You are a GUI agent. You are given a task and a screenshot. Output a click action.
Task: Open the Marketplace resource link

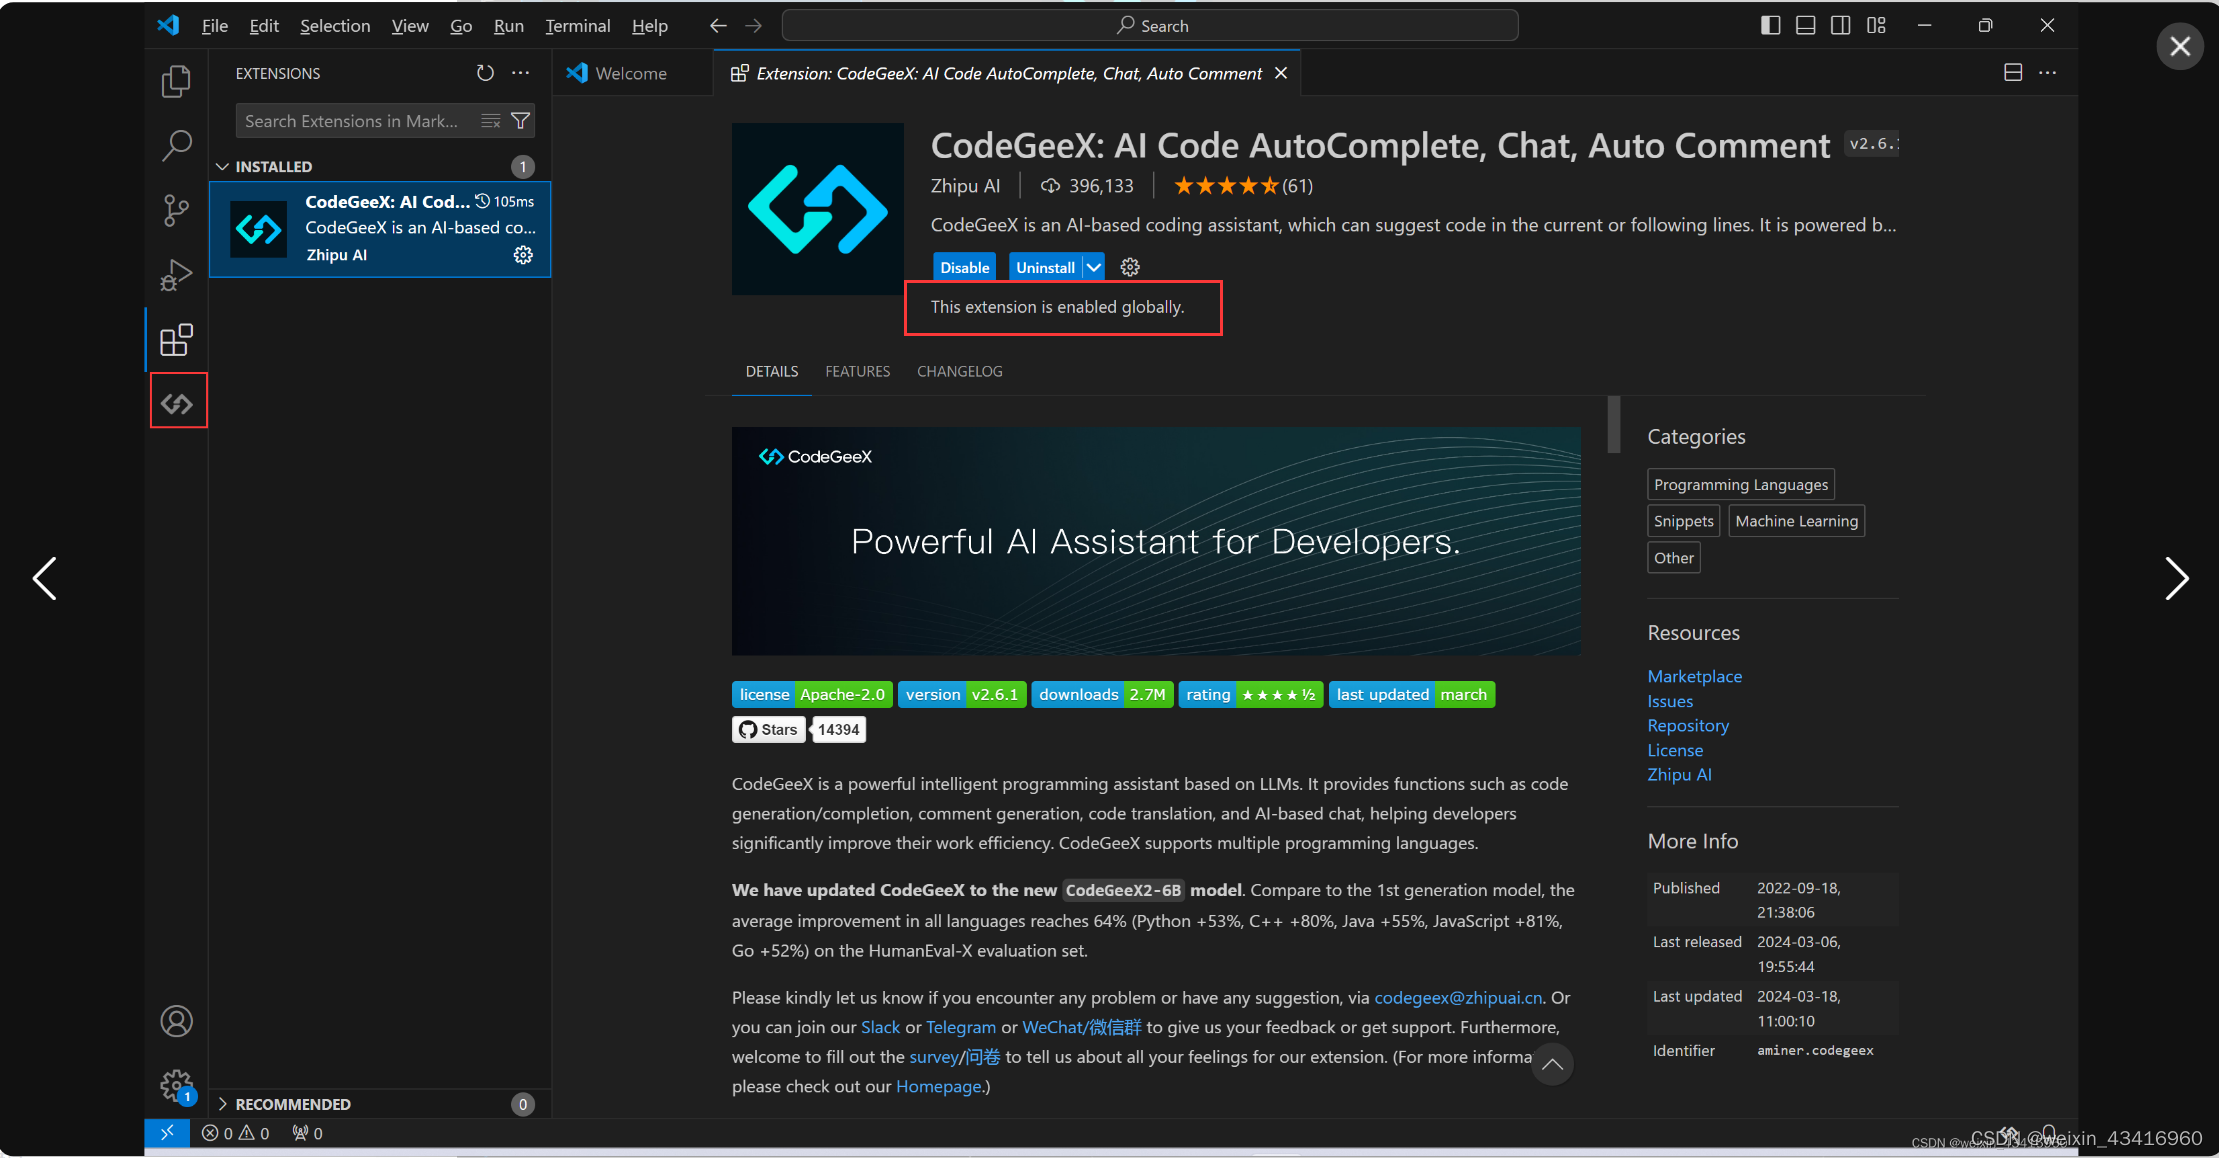tap(1694, 676)
